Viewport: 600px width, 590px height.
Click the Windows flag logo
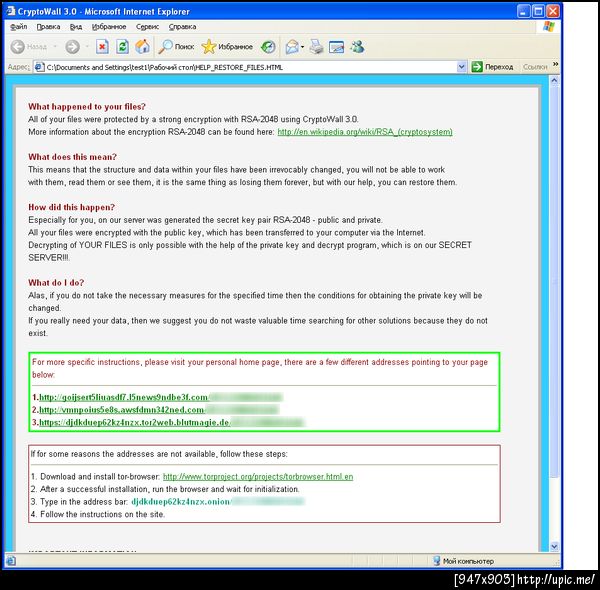click(x=549, y=26)
